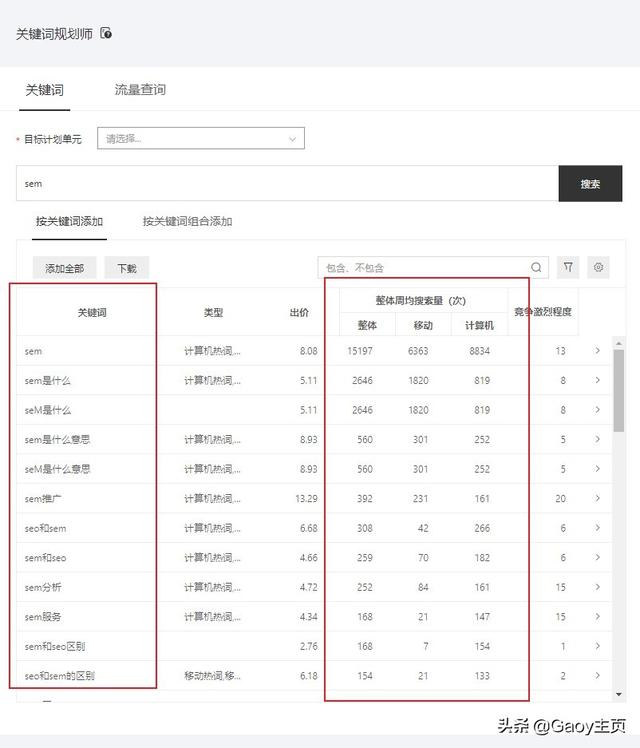Click the black 搜索 button
640x748 pixels.
point(590,184)
